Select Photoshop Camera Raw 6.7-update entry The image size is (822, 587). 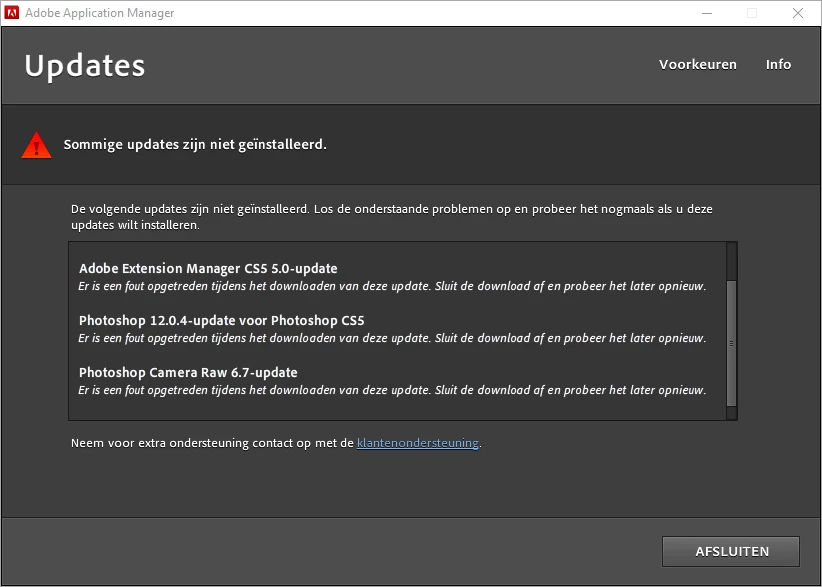(x=188, y=372)
